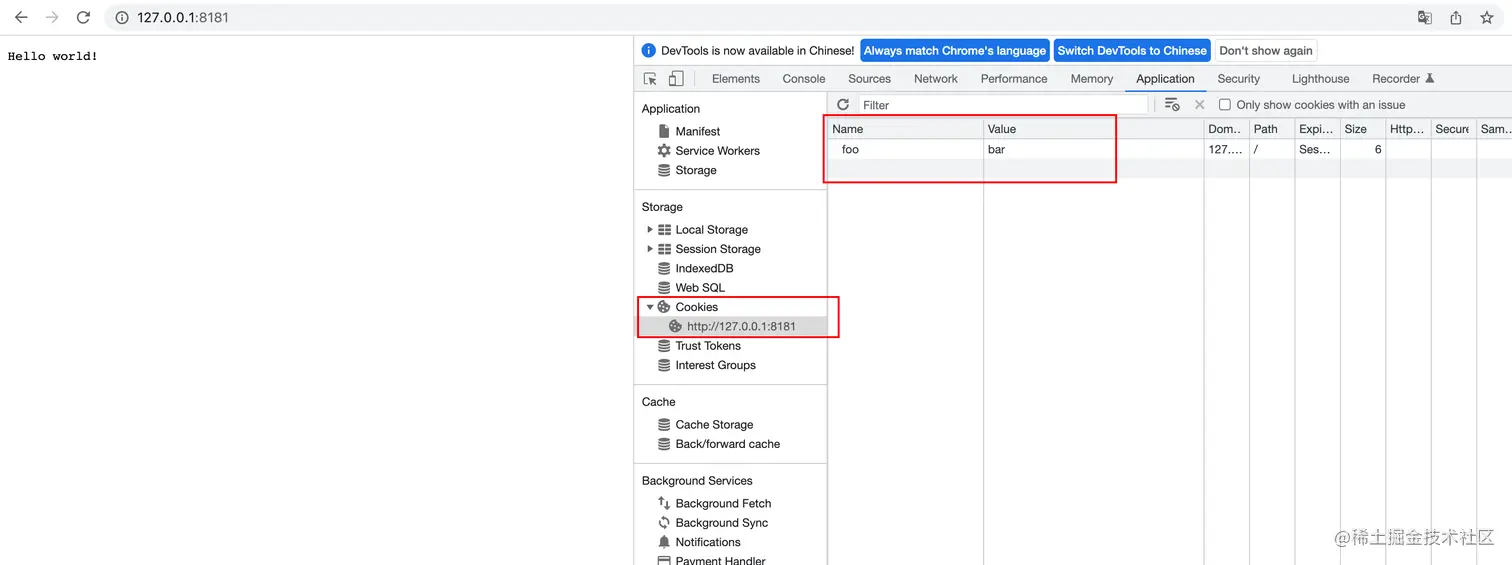Click the Don't show again button
The image size is (1512, 565).
pos(1266,51)
